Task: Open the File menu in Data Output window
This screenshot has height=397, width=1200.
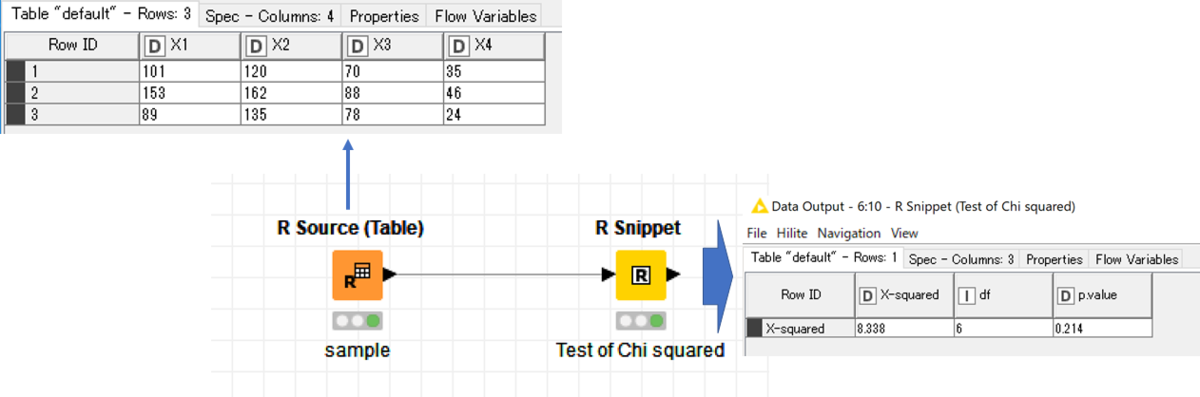Action: (756, 233)
